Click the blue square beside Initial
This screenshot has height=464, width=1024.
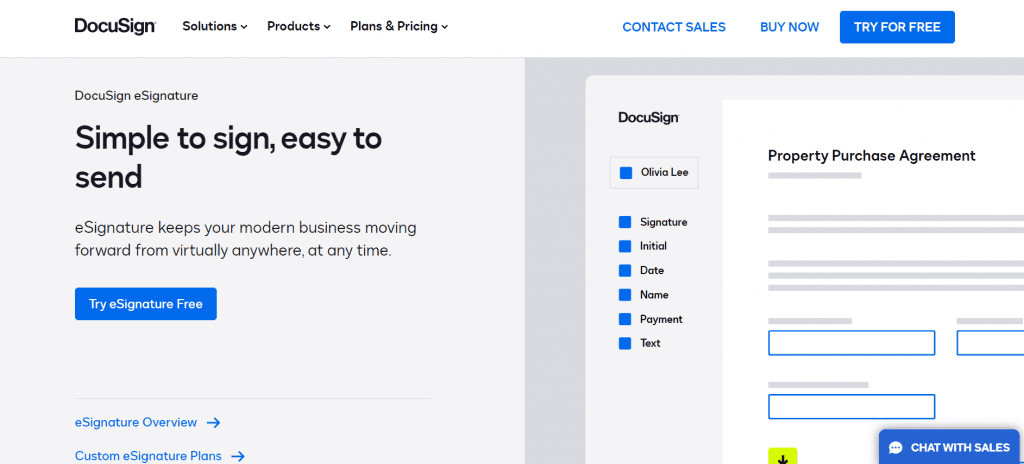point(625,246)
